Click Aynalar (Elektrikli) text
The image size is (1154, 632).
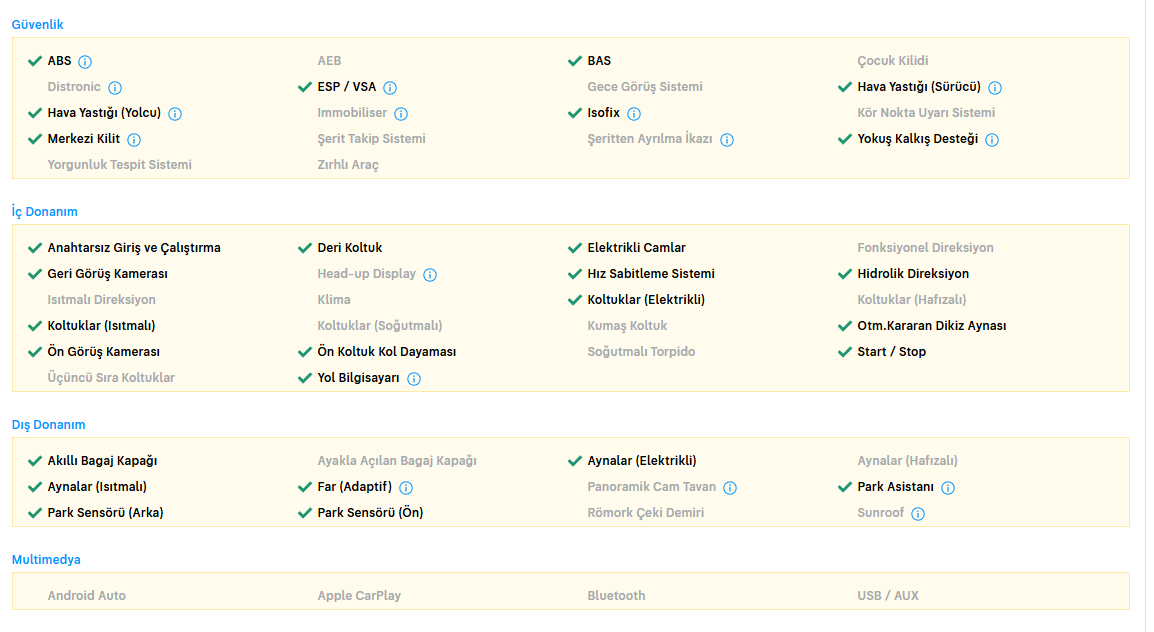[x=642, y=461]
